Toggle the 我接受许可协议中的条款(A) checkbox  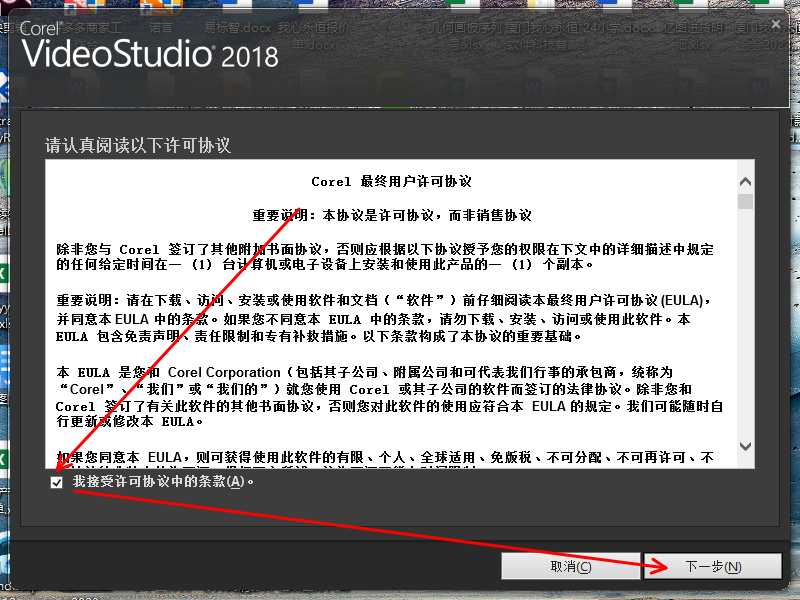(57, 482)
